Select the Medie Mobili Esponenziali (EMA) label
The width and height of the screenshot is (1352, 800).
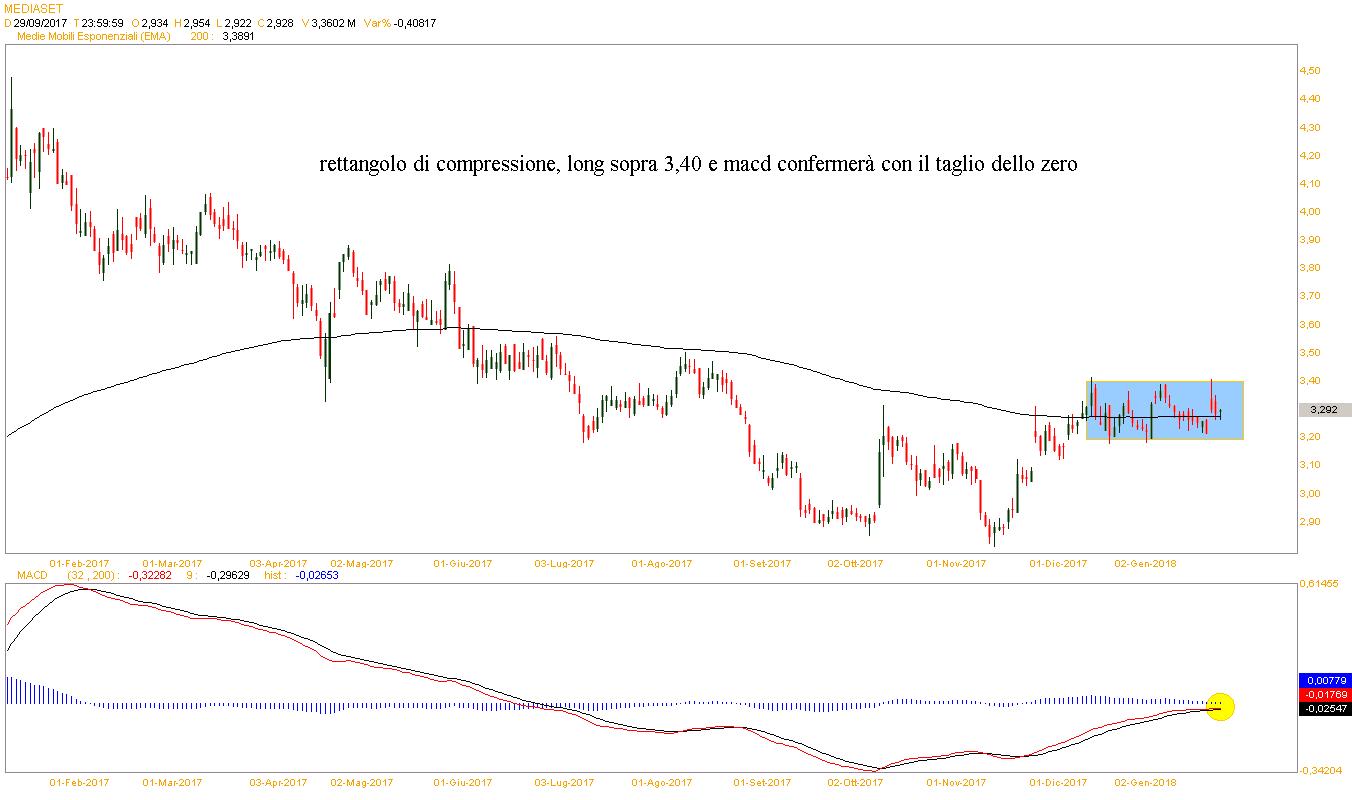pos(94,36)
